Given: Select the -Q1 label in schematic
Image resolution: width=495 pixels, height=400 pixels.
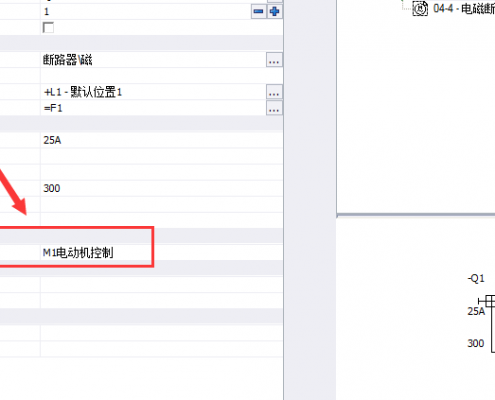Looking at the screenshot, I should (476, 278).
